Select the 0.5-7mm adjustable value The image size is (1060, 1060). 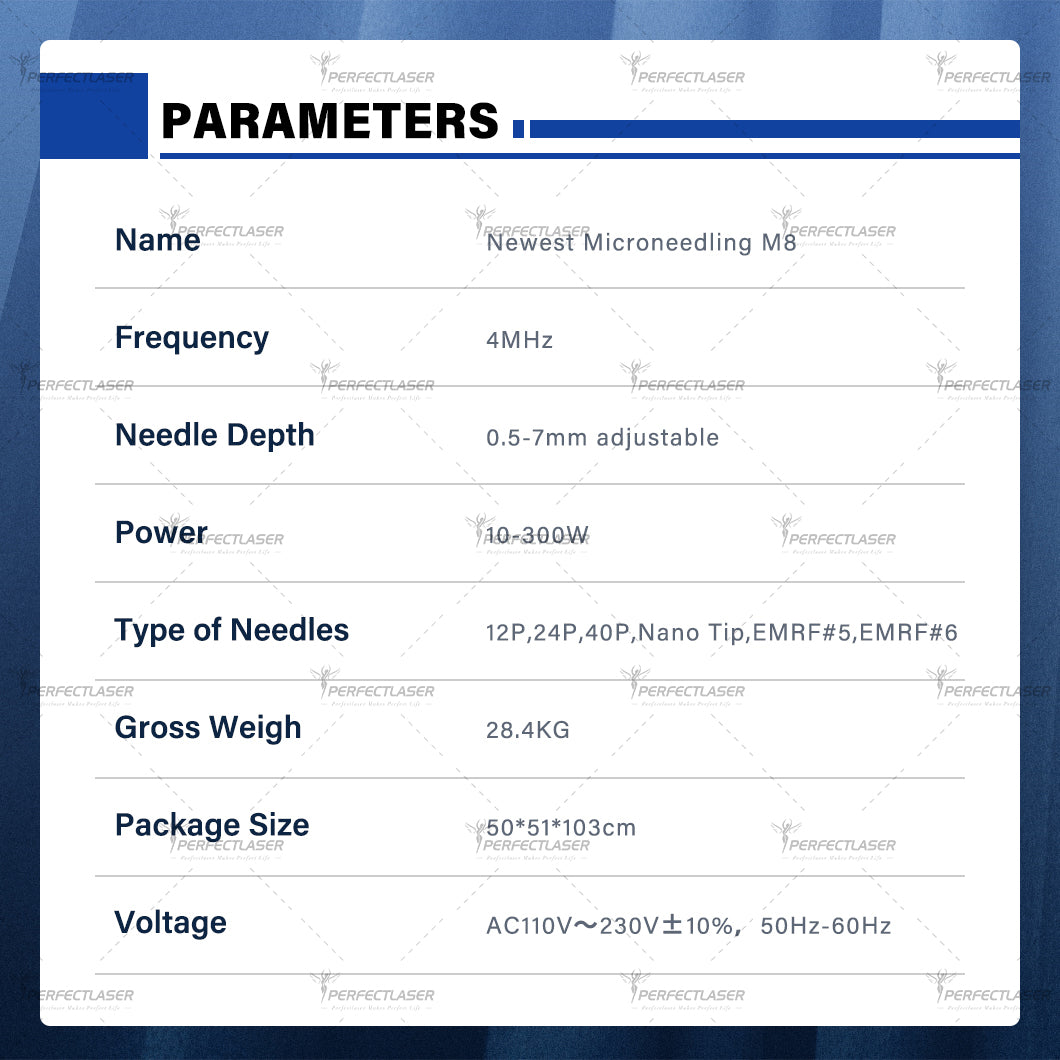pos(602,438)
